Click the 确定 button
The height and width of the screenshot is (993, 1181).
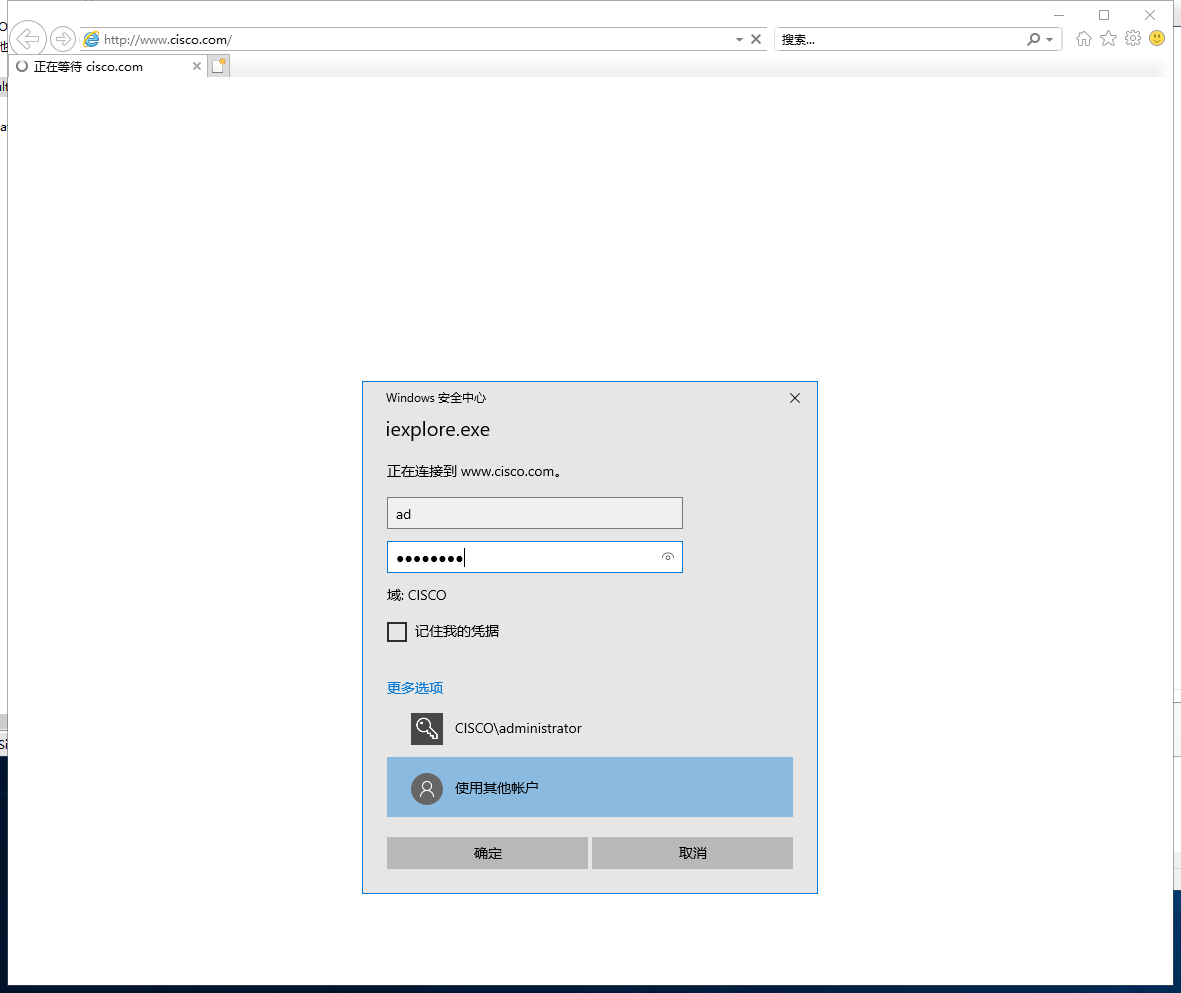(487, 853)
